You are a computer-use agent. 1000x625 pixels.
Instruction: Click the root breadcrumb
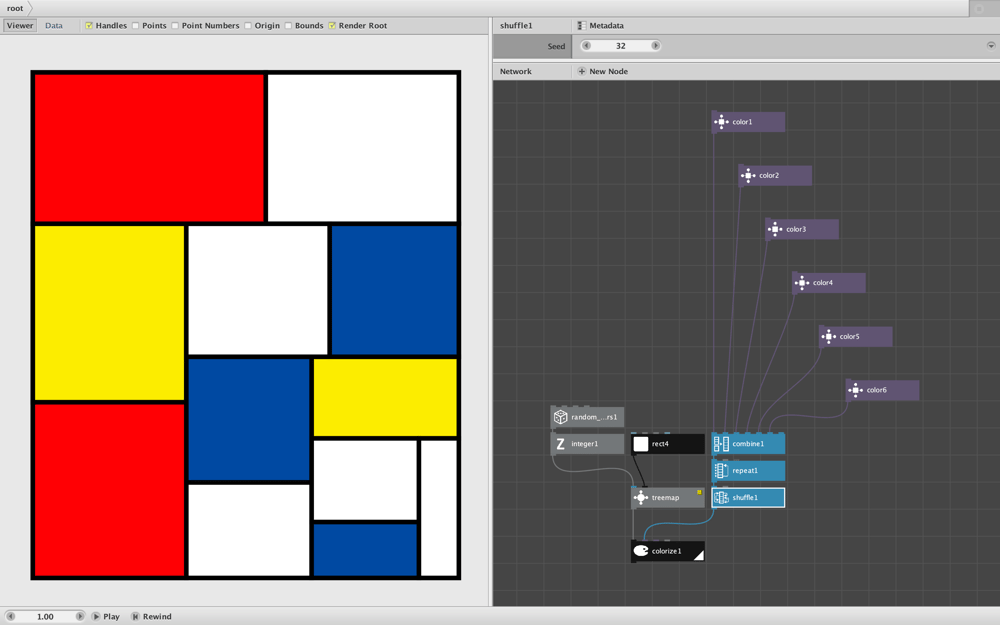pos(15,8)
